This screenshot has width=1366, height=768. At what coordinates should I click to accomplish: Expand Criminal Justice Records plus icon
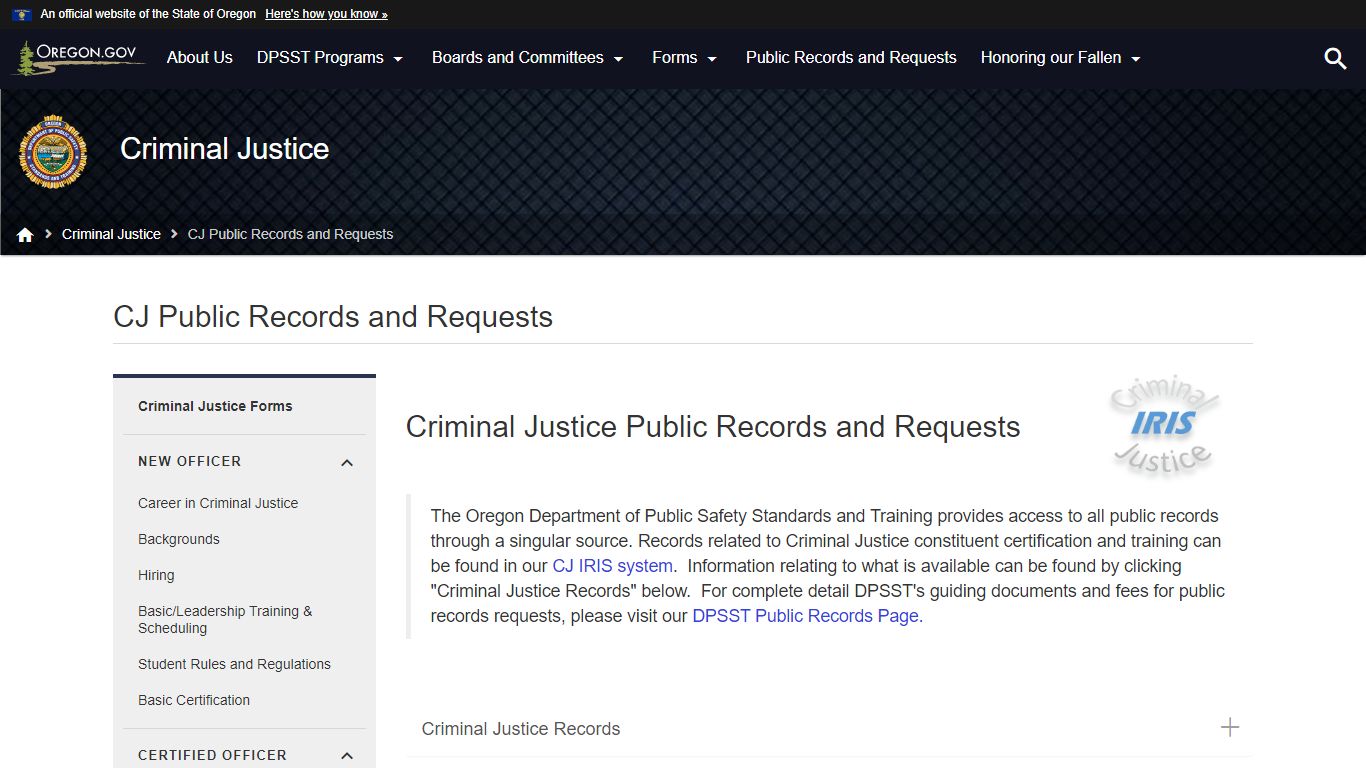1230,728
